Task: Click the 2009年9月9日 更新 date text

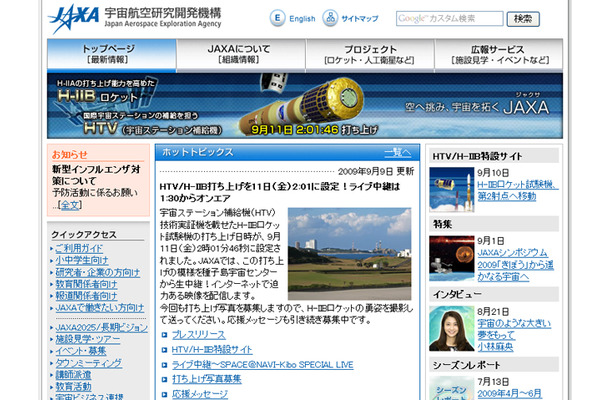Action: 376,172
